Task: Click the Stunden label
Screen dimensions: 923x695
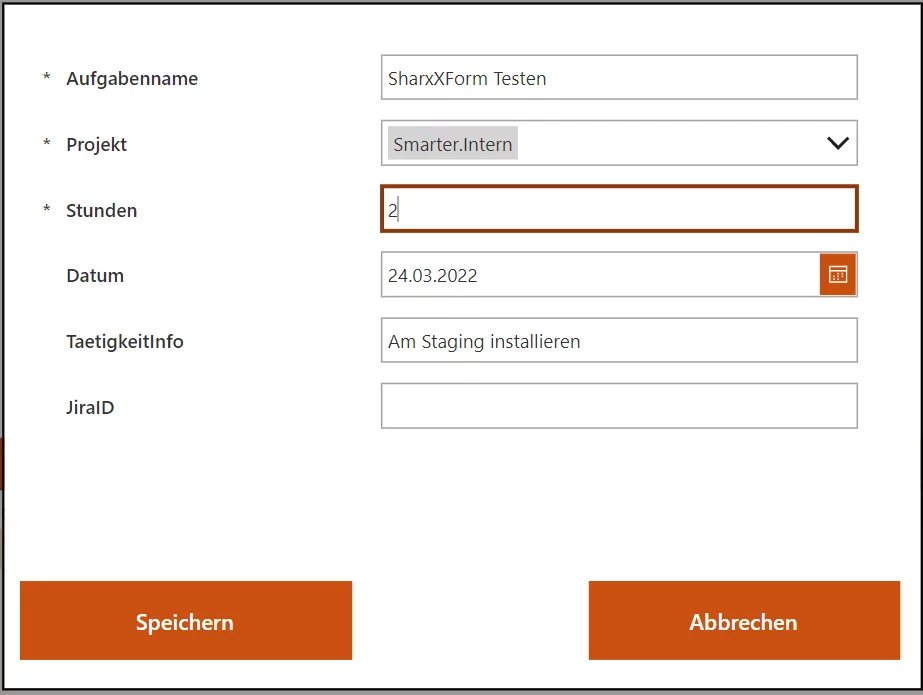Action: [101, 210]
